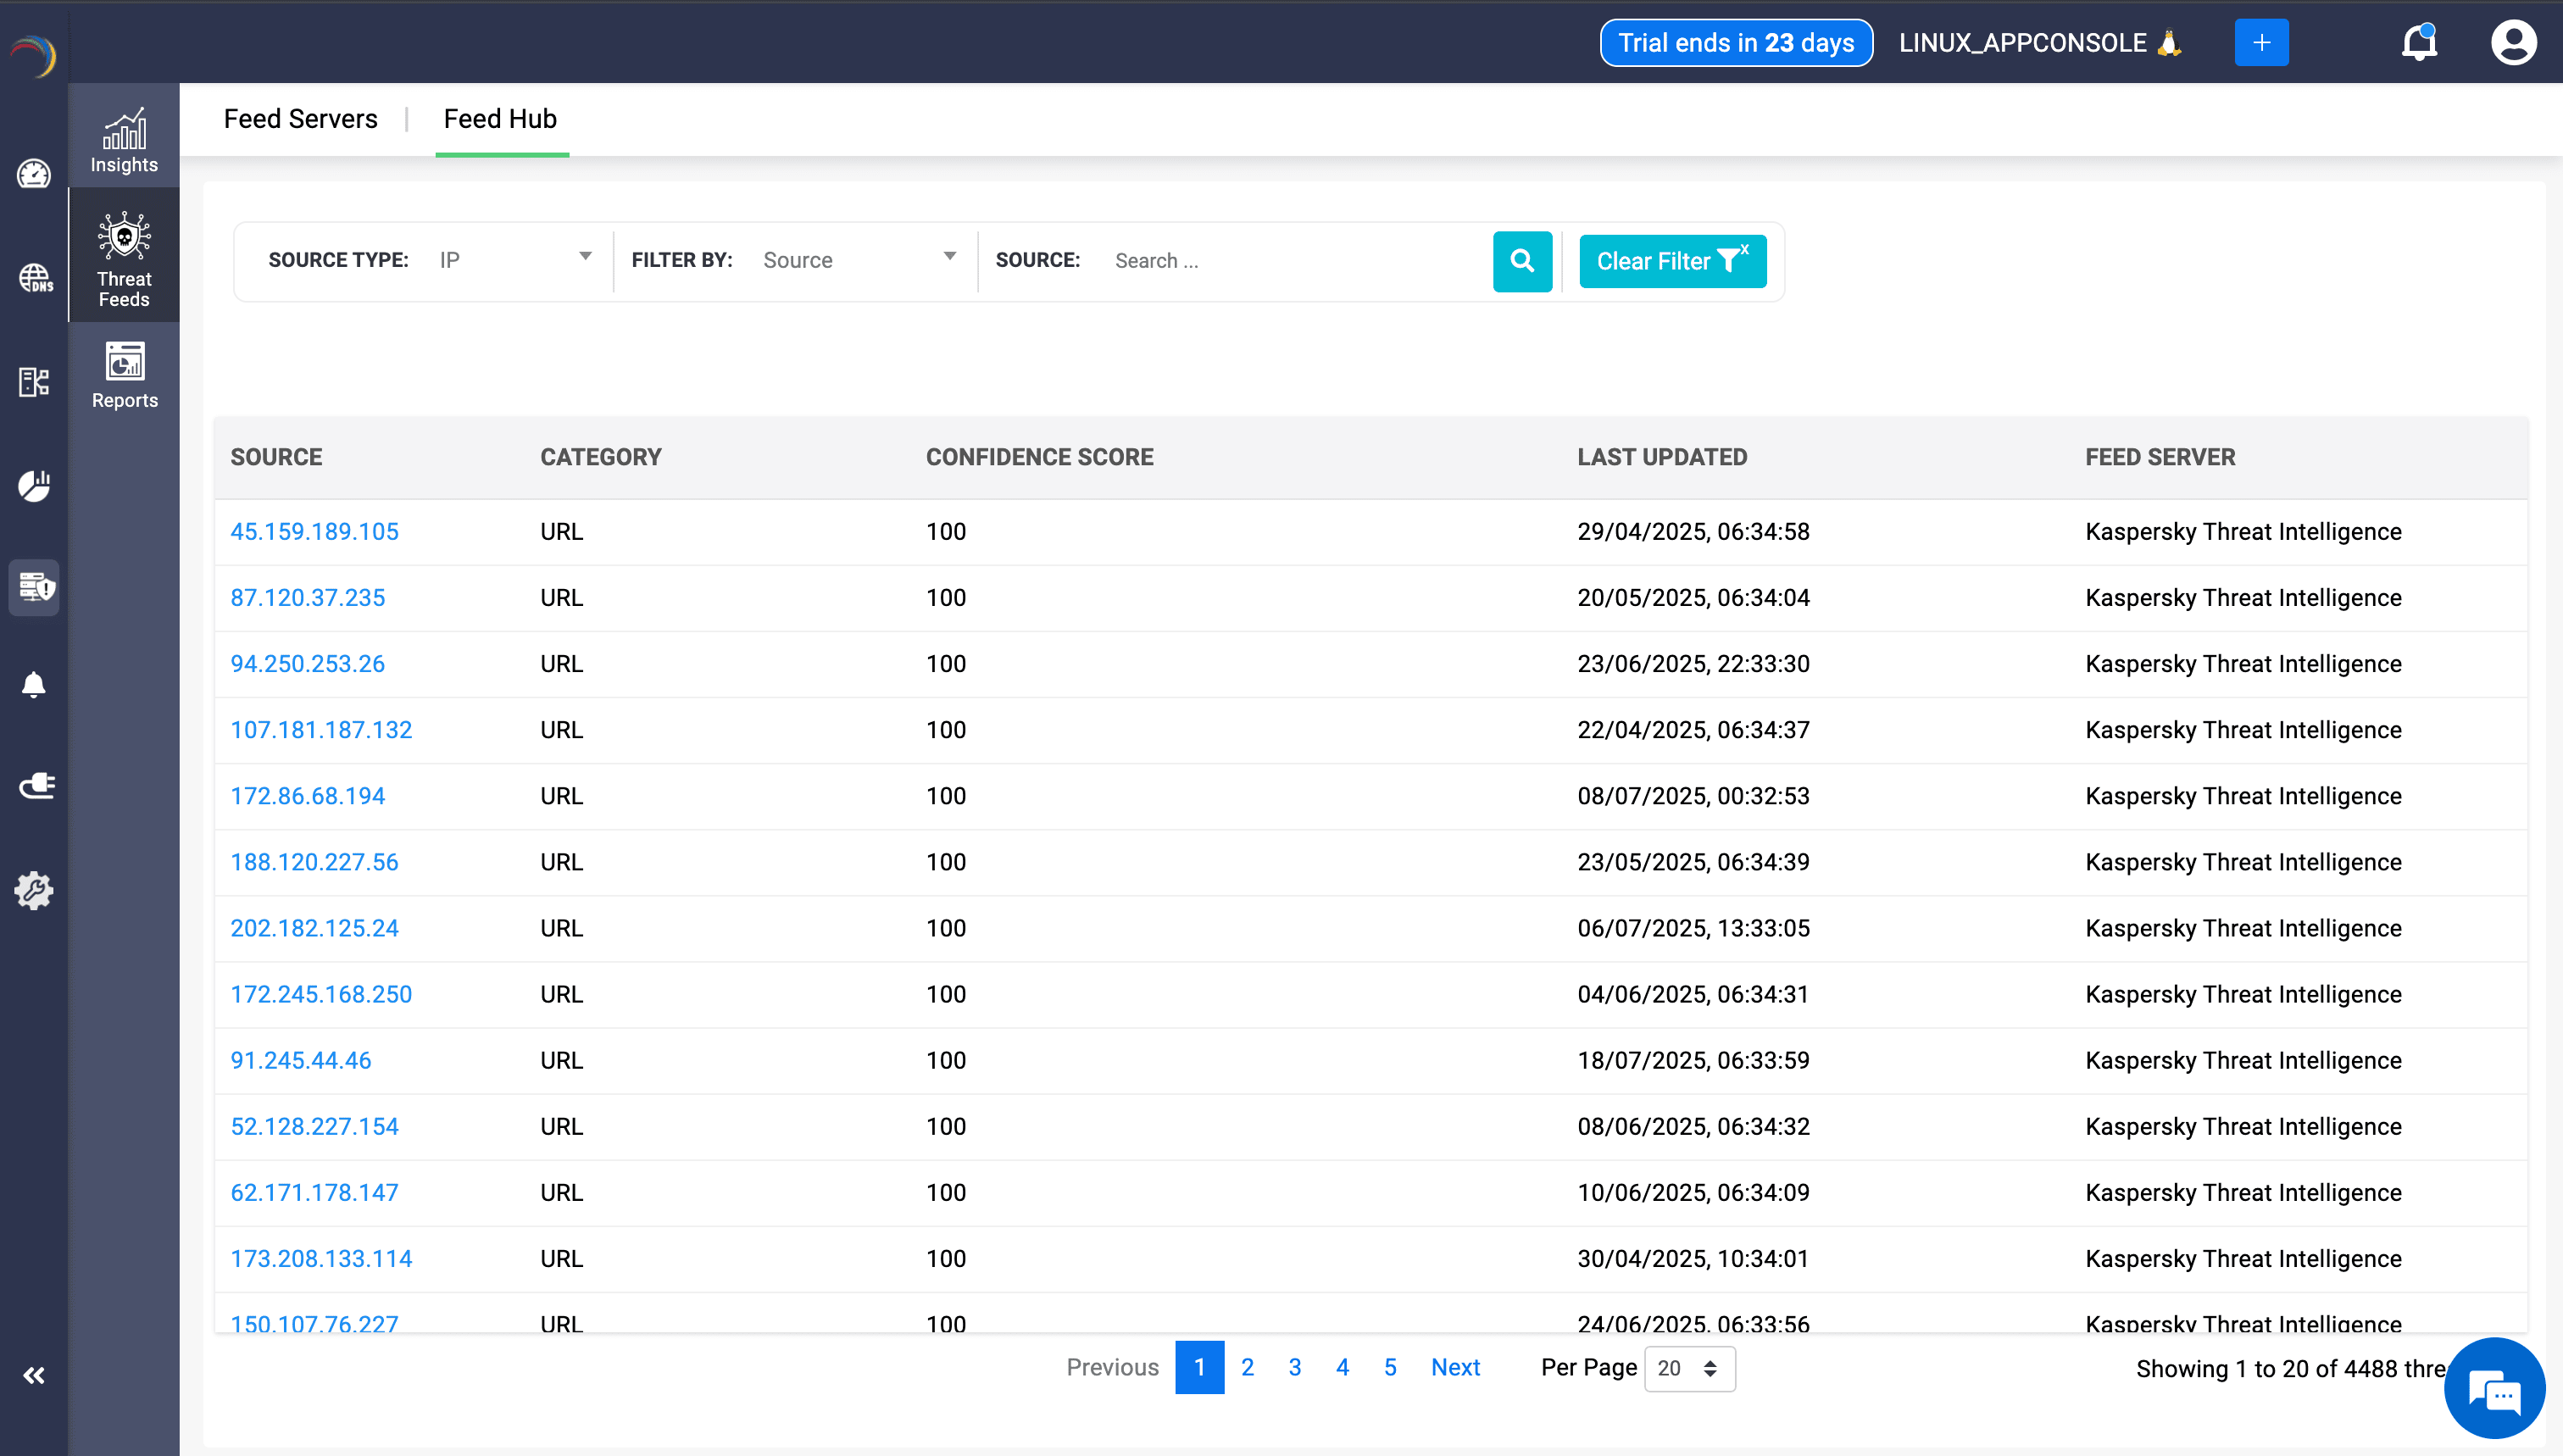
Task: Open the integrations plug icon
Action: tap(34, 785)
